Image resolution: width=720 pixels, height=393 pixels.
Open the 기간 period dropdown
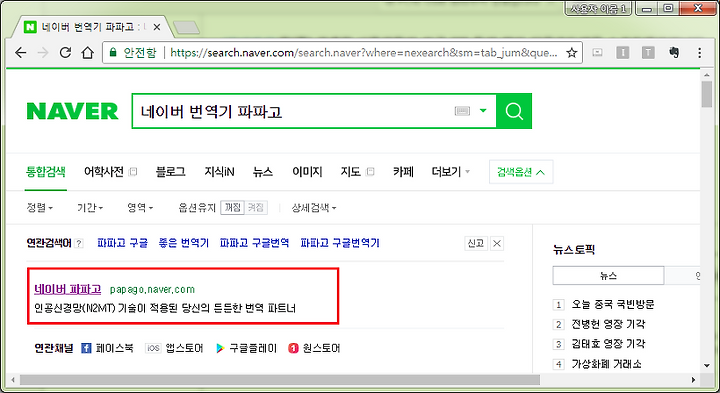tap(90, 208)
